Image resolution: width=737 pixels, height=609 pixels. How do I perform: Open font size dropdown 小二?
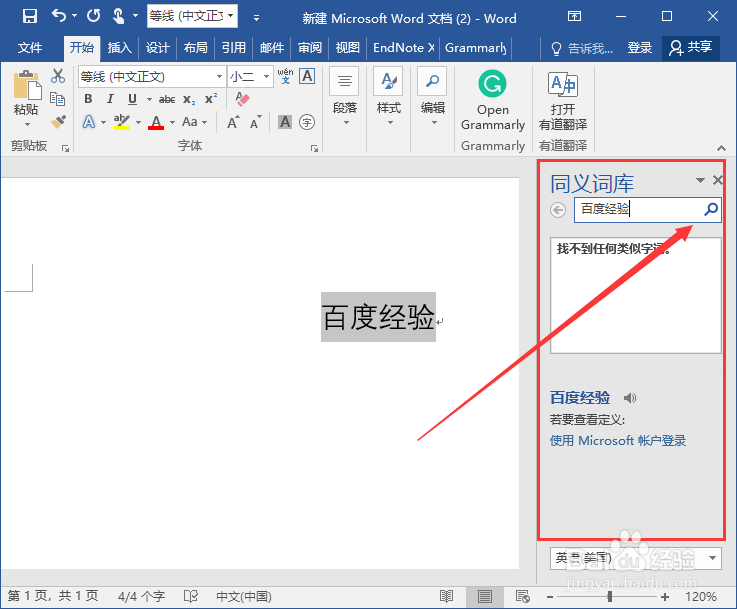point(266,76)
